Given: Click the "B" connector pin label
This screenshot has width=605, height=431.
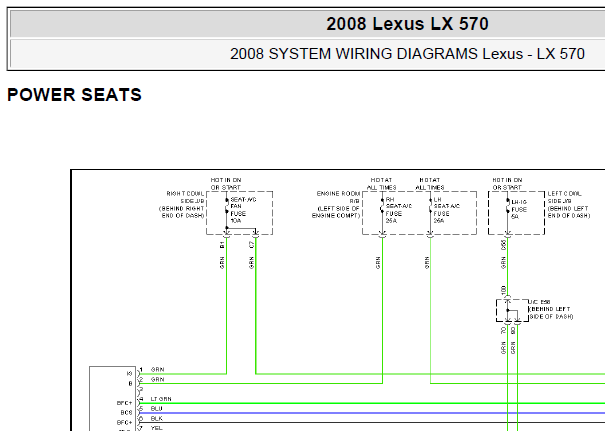Looking at the screenshot, I should point(130,384).
